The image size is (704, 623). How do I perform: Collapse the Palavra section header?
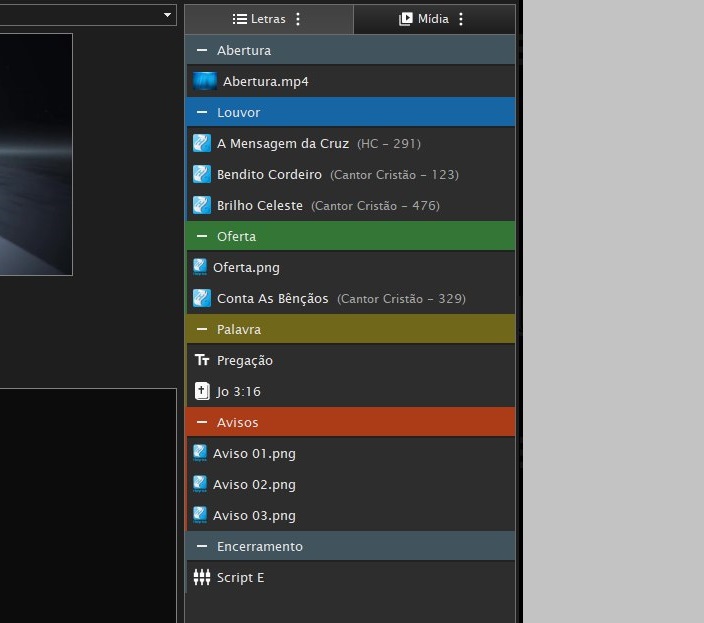click(x=202, y=329)
